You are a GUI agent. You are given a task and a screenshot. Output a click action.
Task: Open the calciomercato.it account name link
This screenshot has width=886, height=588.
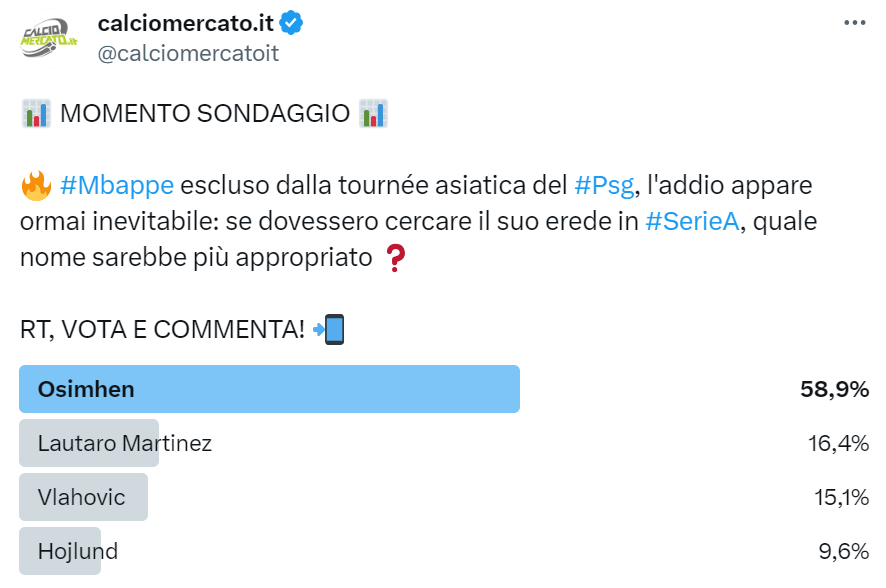point(186,23)
